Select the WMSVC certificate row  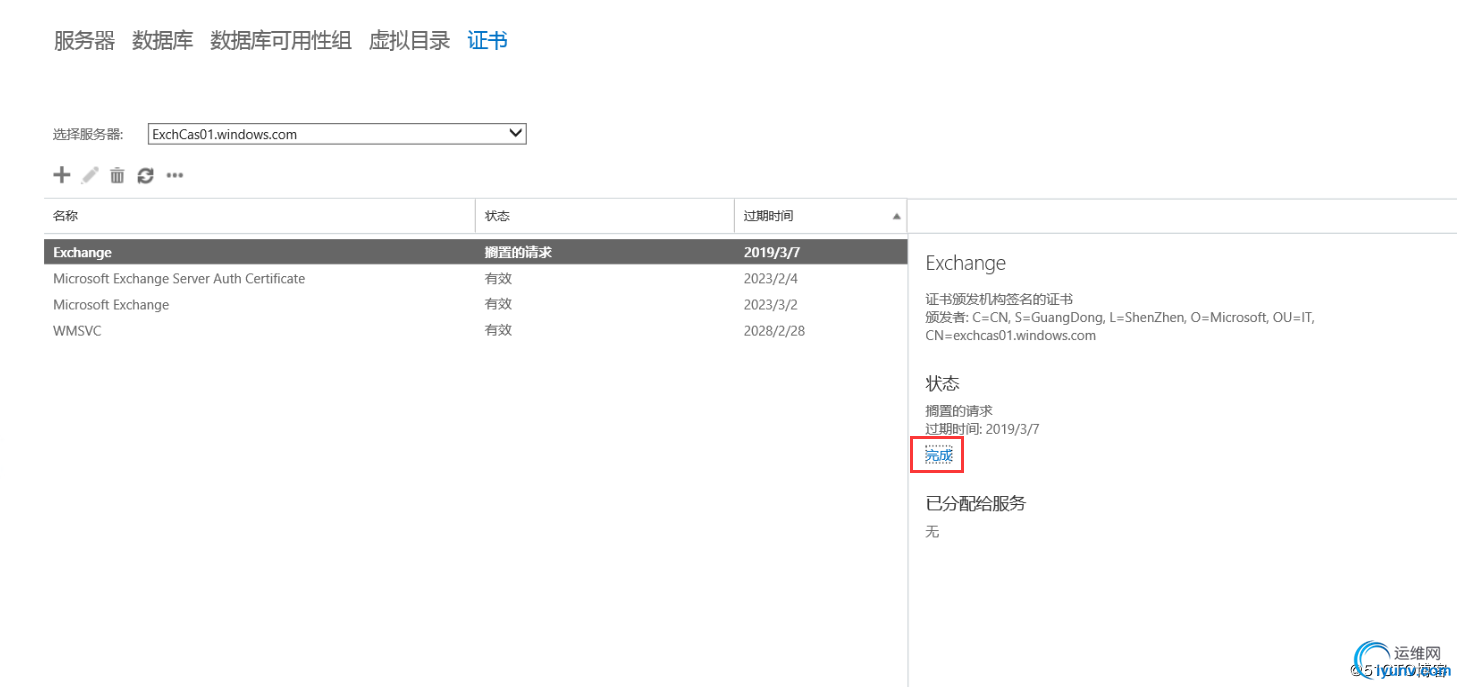click(475, 330)
